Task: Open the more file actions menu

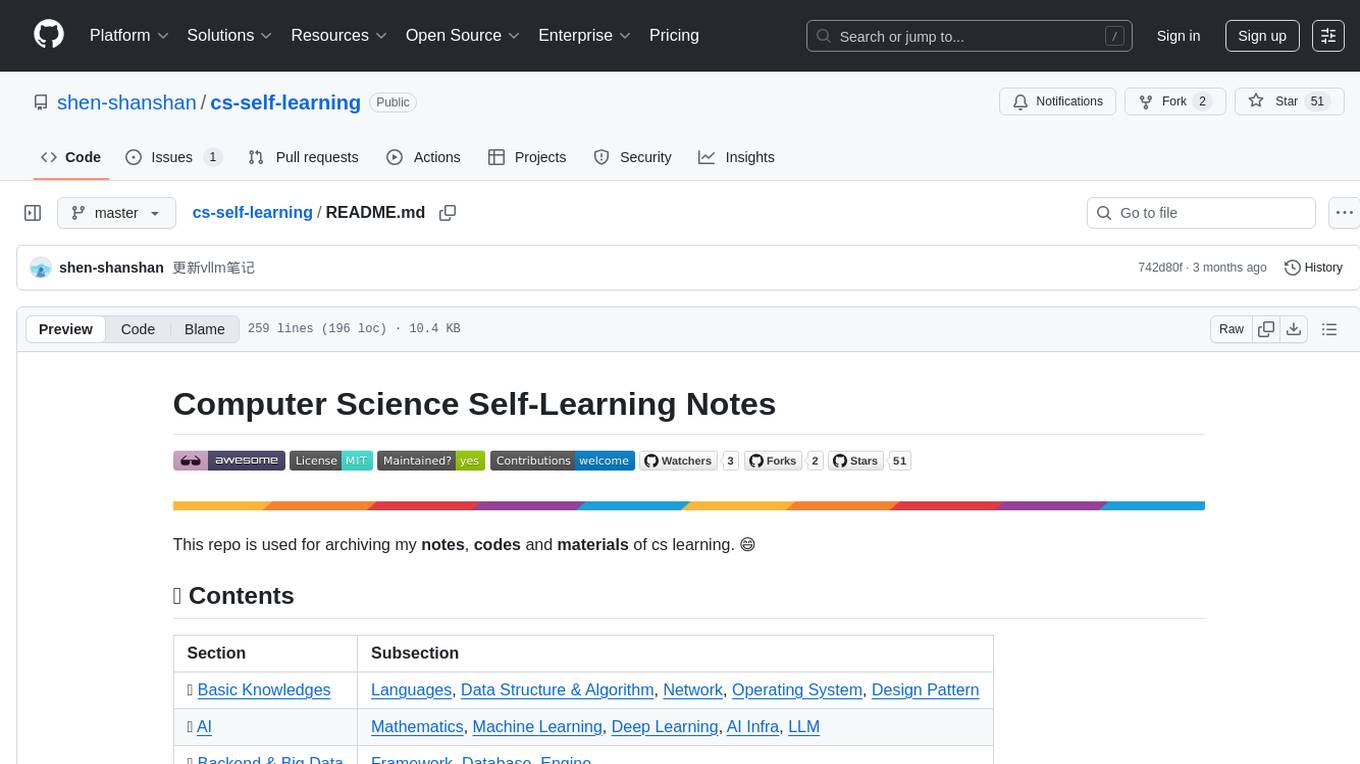Action: click(x=1345, y=213)
